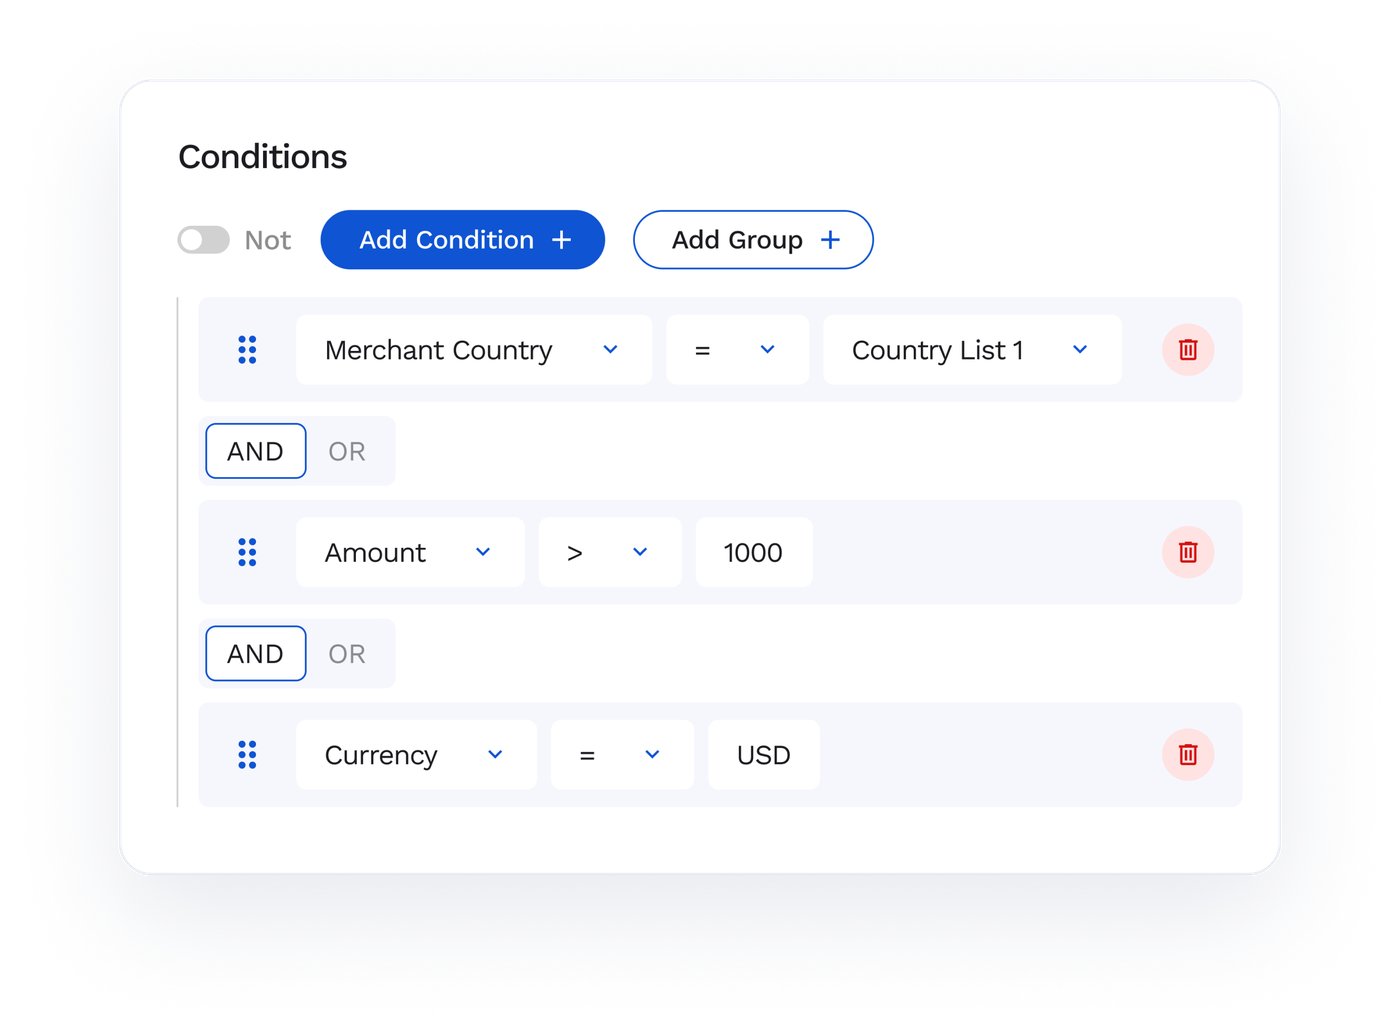Expand the Currency field dropdown

tap(416, 755)
